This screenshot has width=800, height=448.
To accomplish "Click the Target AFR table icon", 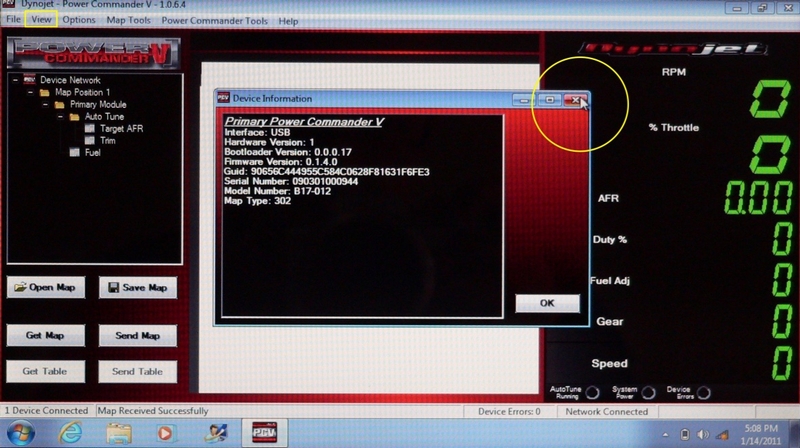I will coord(90,129).
